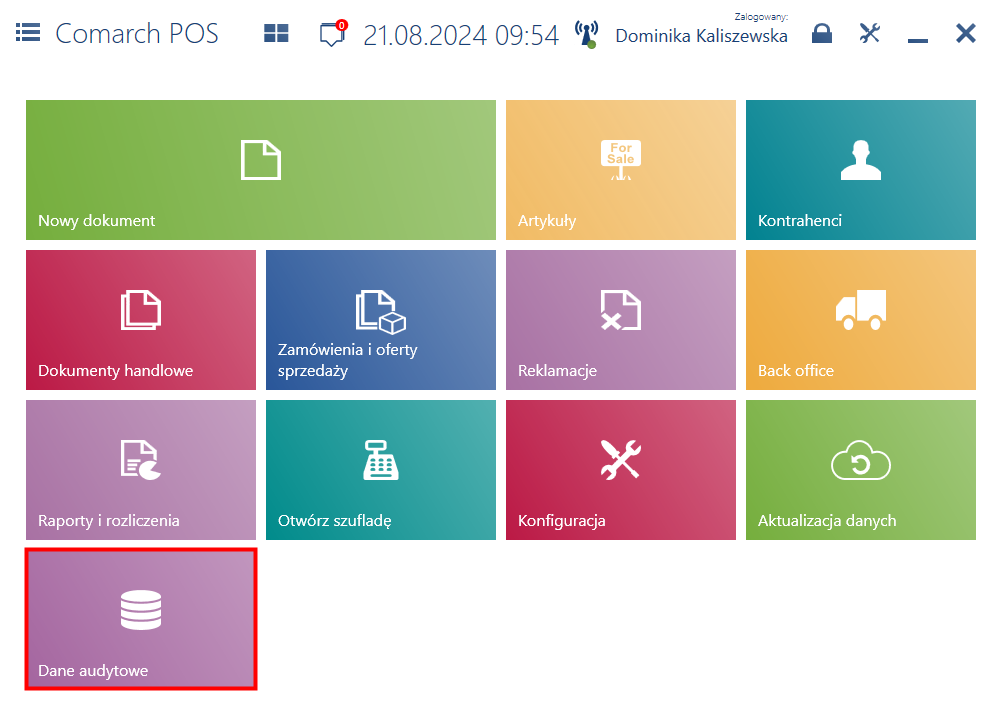Check the network connection status icon
This screenshot has width=994, height=715.
tap(586, 34)
